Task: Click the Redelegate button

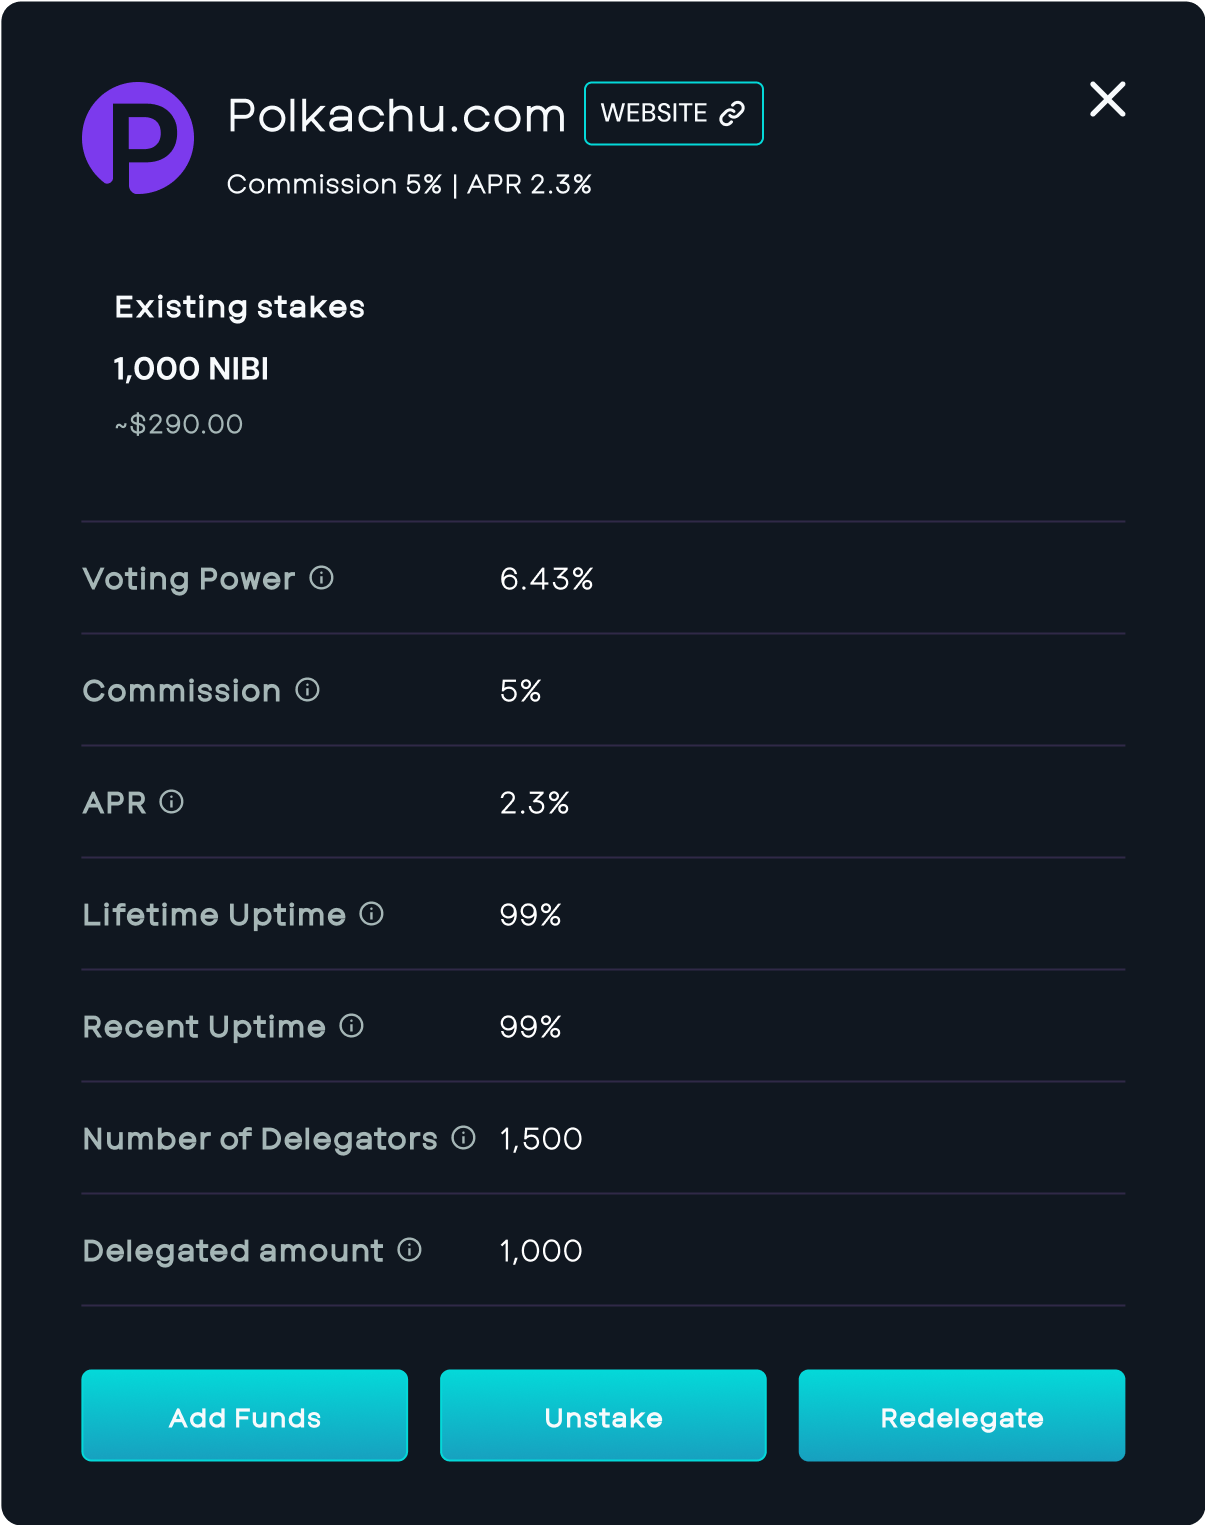Action: [x=961, y=1416]
